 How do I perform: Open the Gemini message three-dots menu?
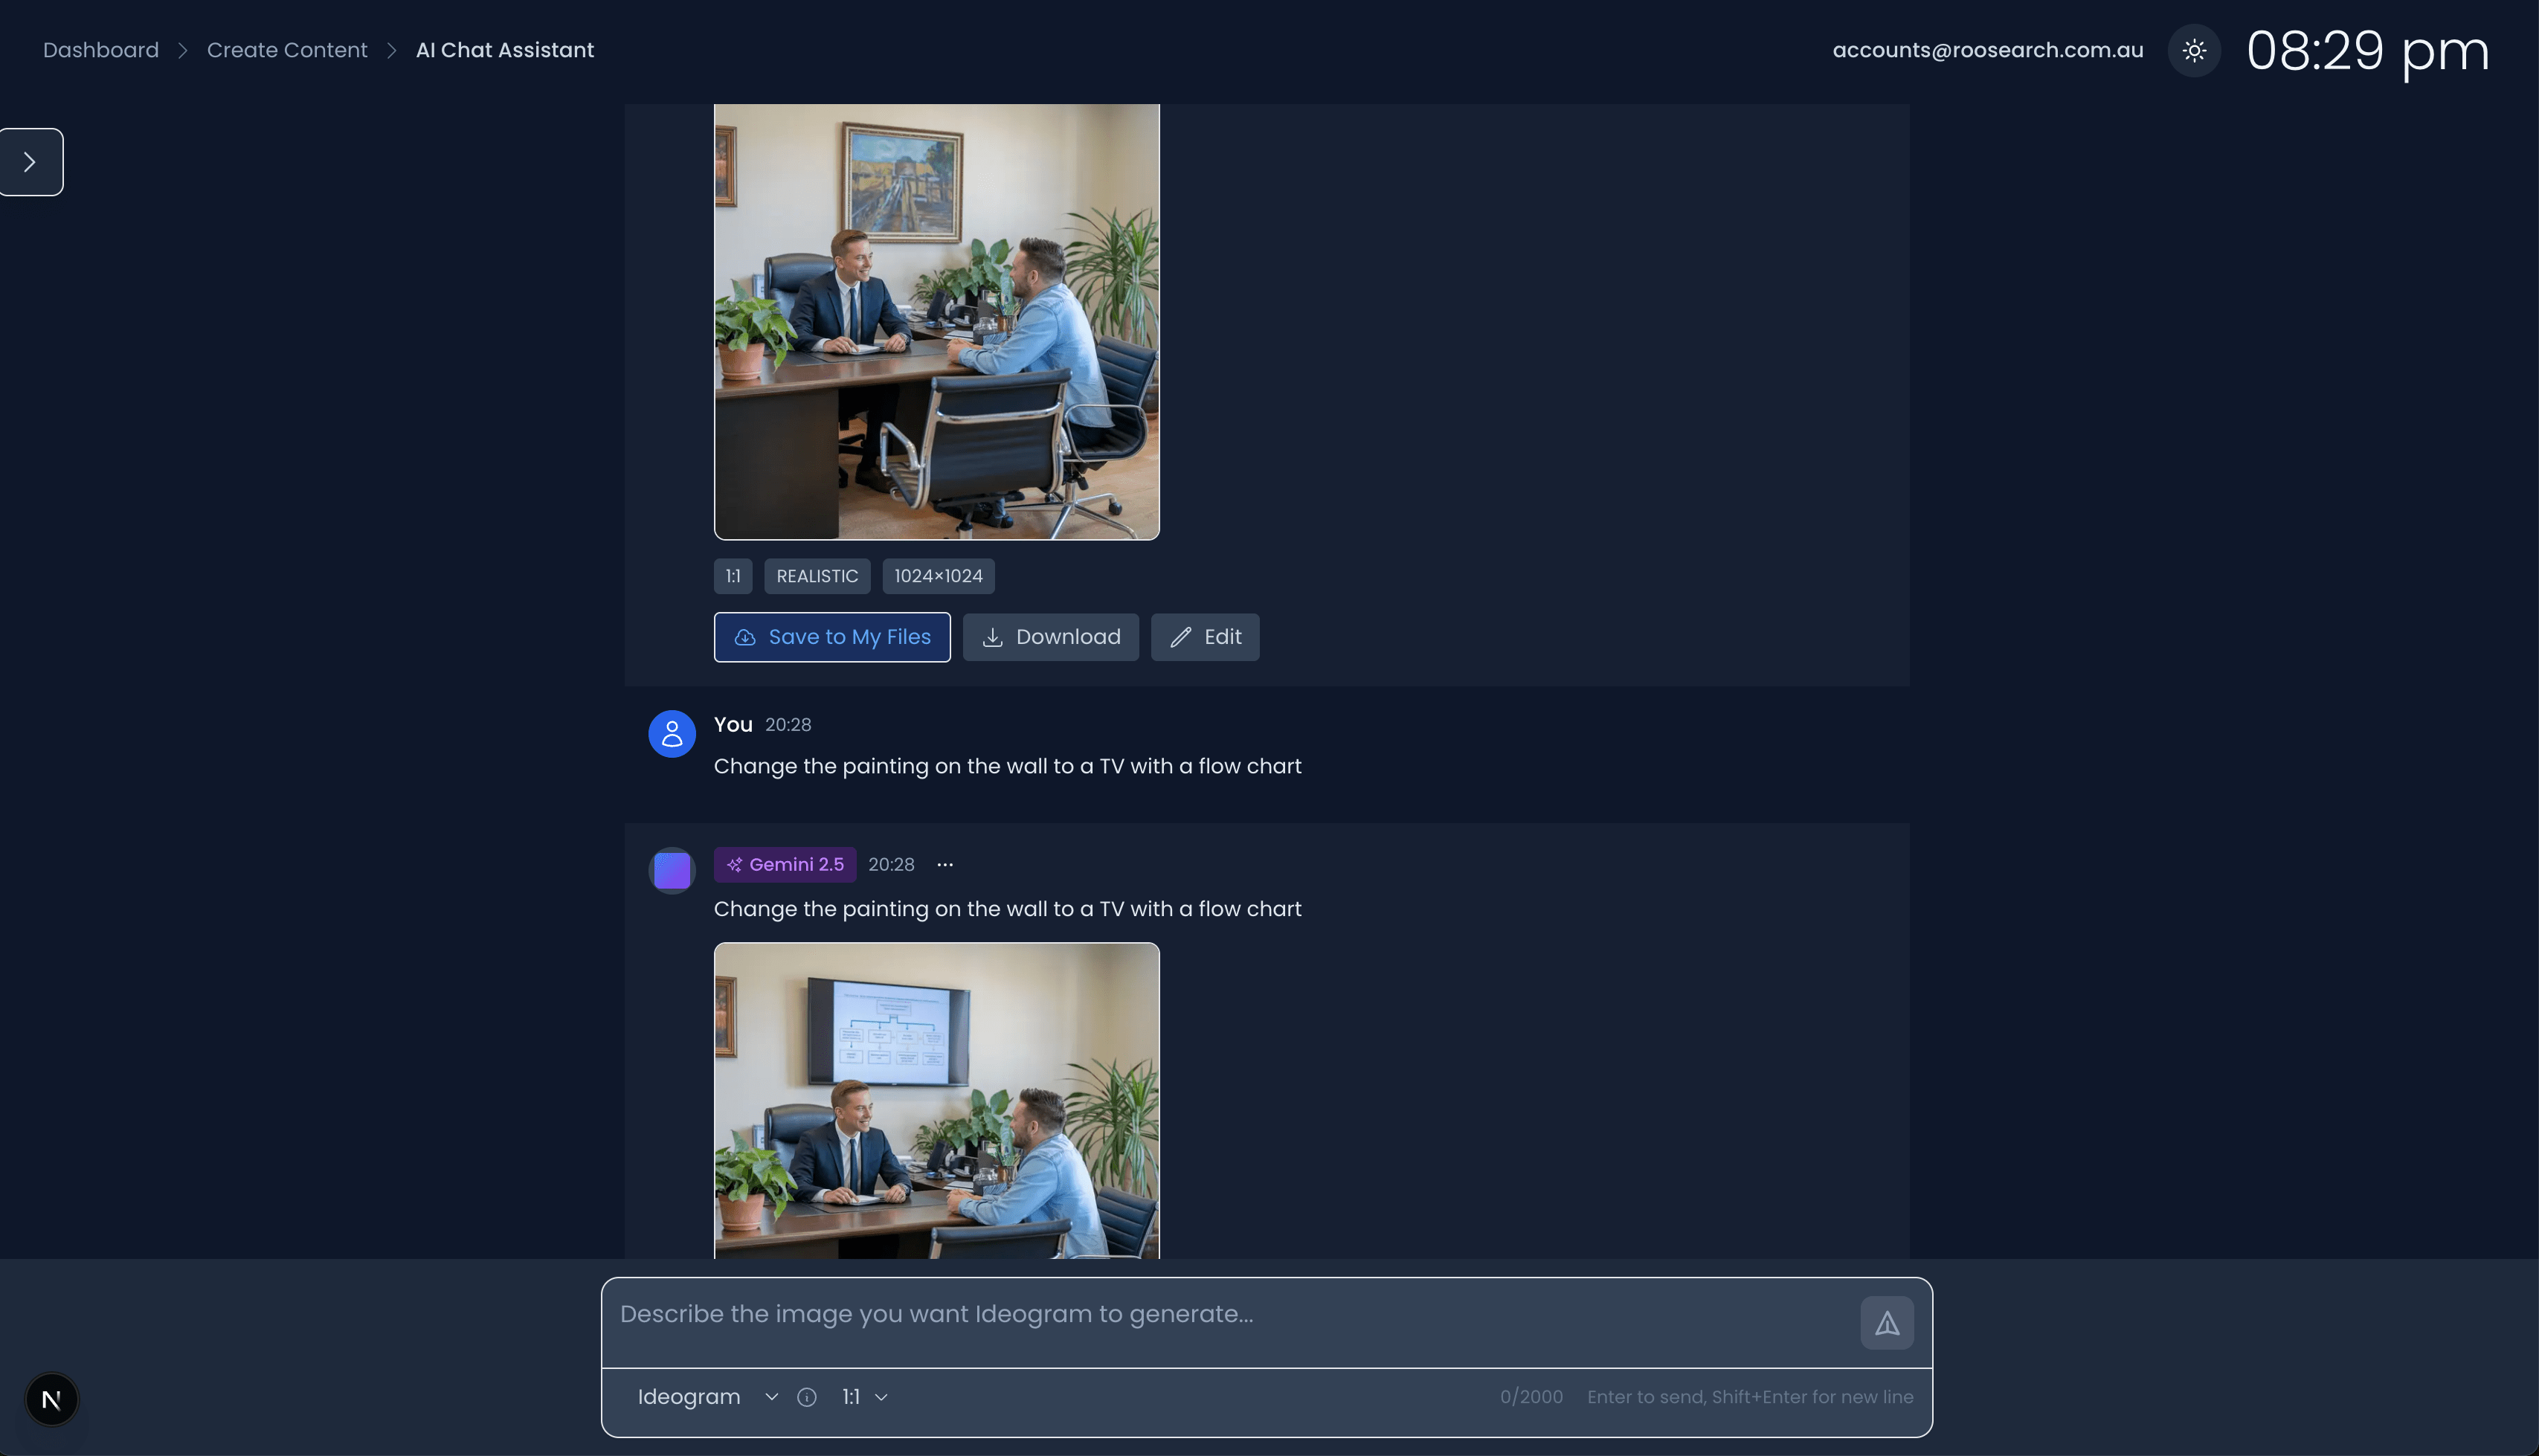(x=945, y=865)
